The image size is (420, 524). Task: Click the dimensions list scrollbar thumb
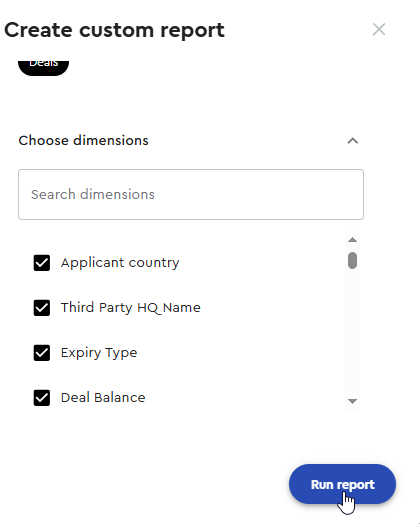pos(353,260)
